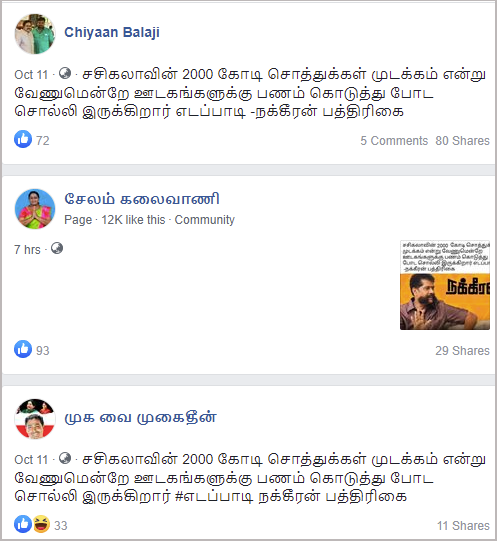497x541 pixels.
Task: Open Chiyaan Balaji's profile picture
Action: [x=35, y=34]
